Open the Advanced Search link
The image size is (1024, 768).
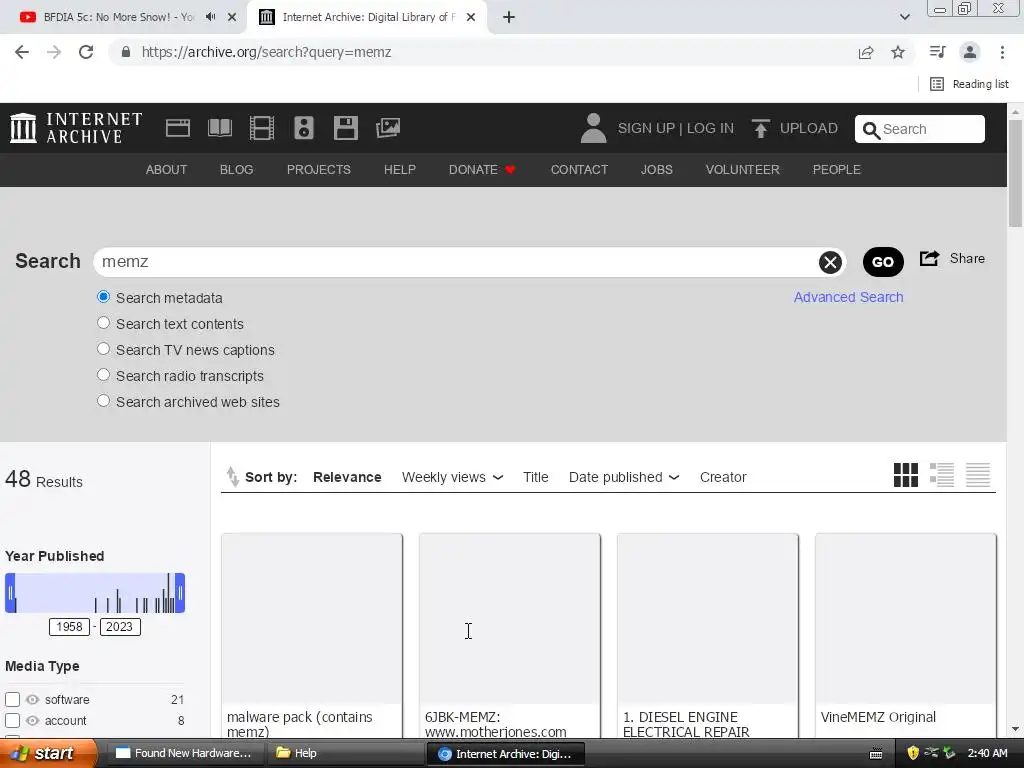point(848,297)
